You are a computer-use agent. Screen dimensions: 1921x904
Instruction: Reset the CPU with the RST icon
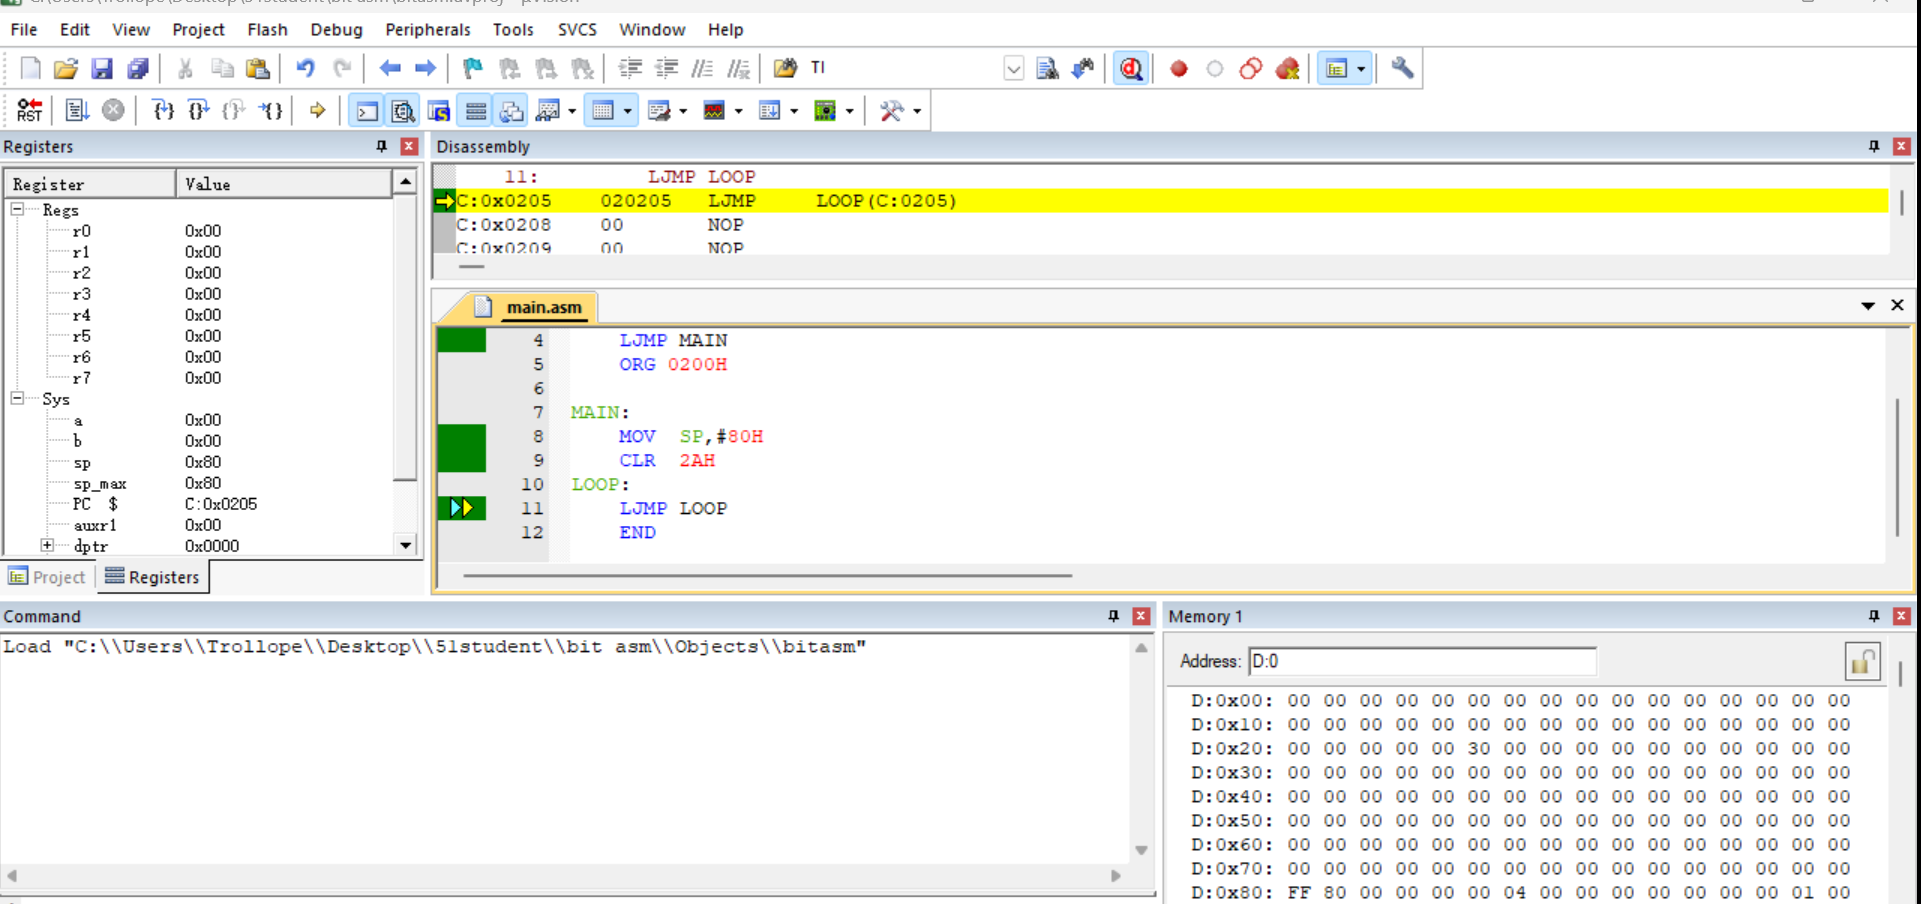[30, 110]
